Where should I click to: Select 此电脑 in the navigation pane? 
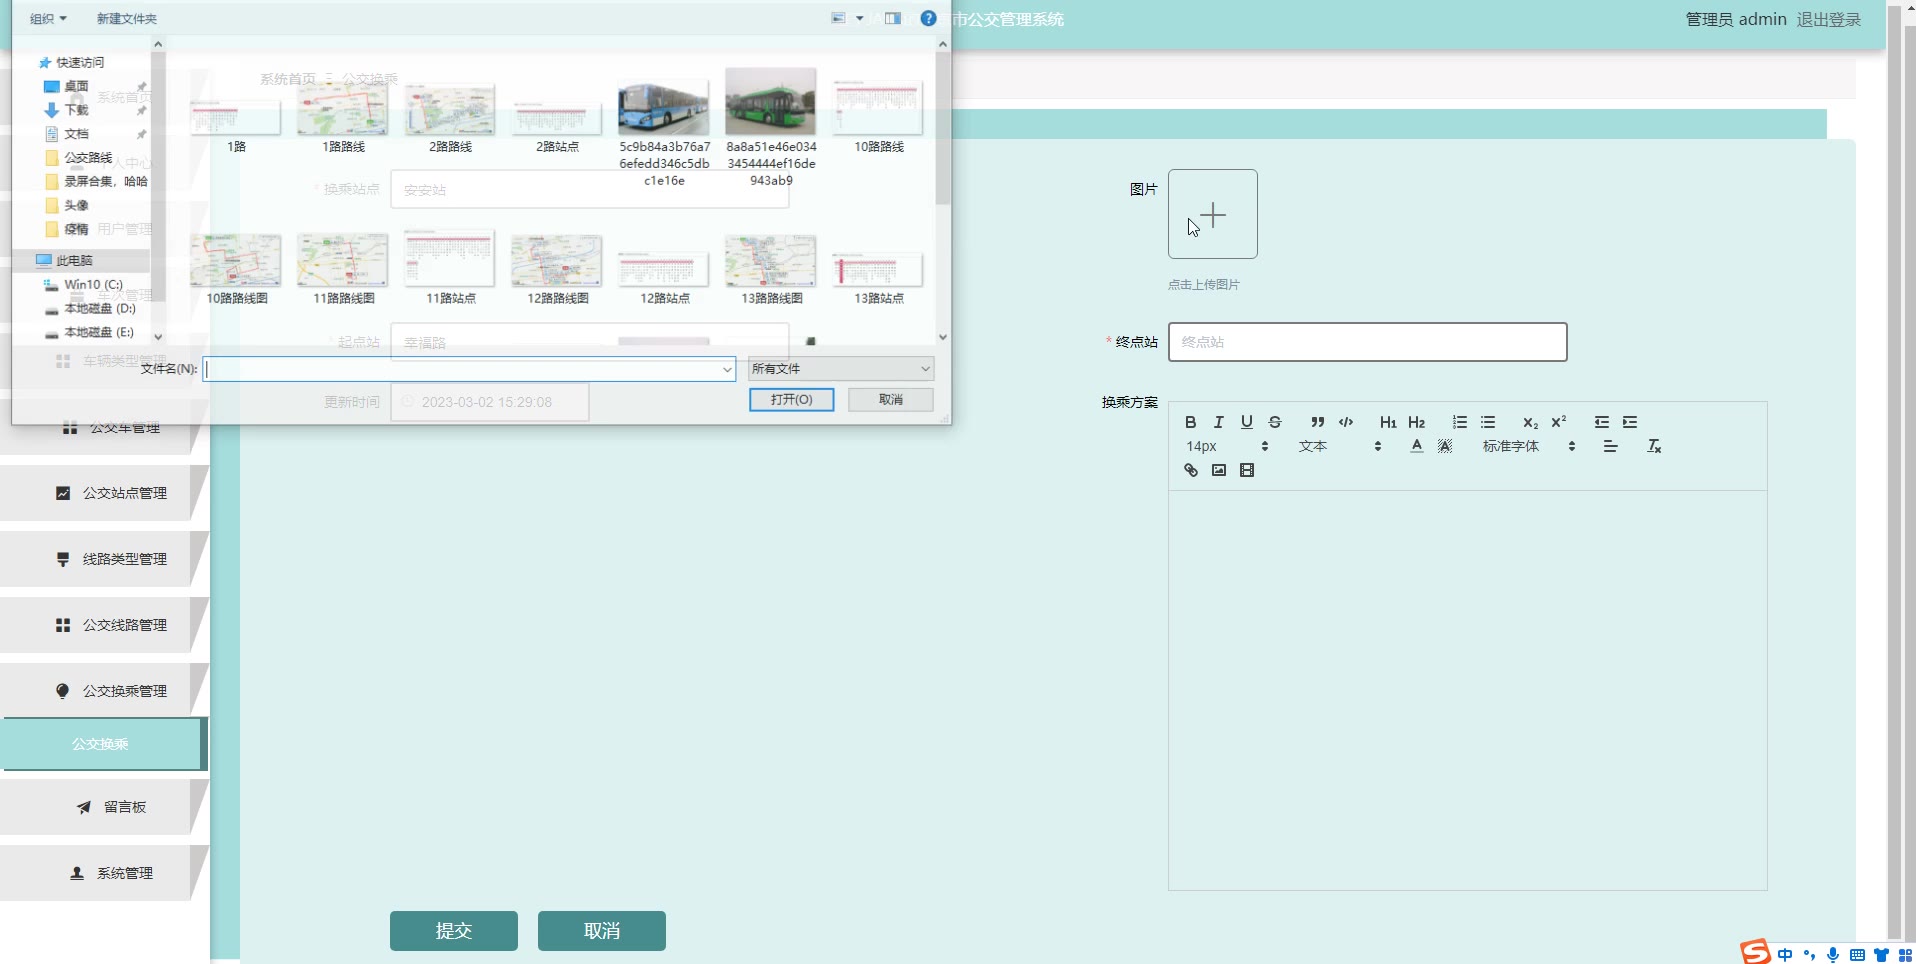pyautogui.click(x=73, y=261)
